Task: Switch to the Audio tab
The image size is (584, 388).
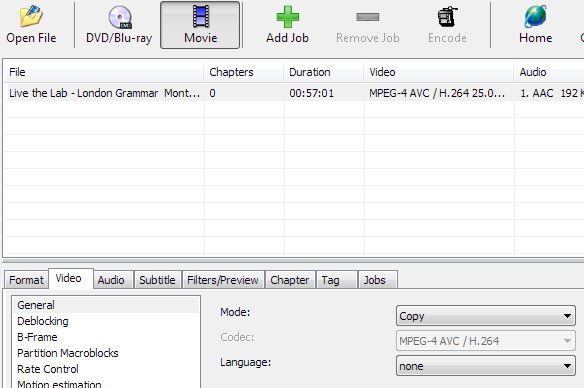Action: pos(111,280)
